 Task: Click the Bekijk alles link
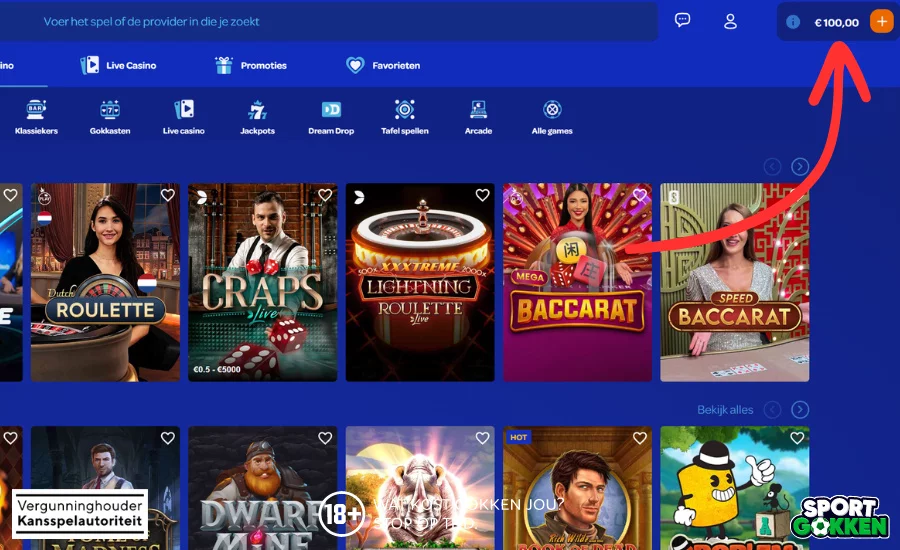(x=725, y=409)
